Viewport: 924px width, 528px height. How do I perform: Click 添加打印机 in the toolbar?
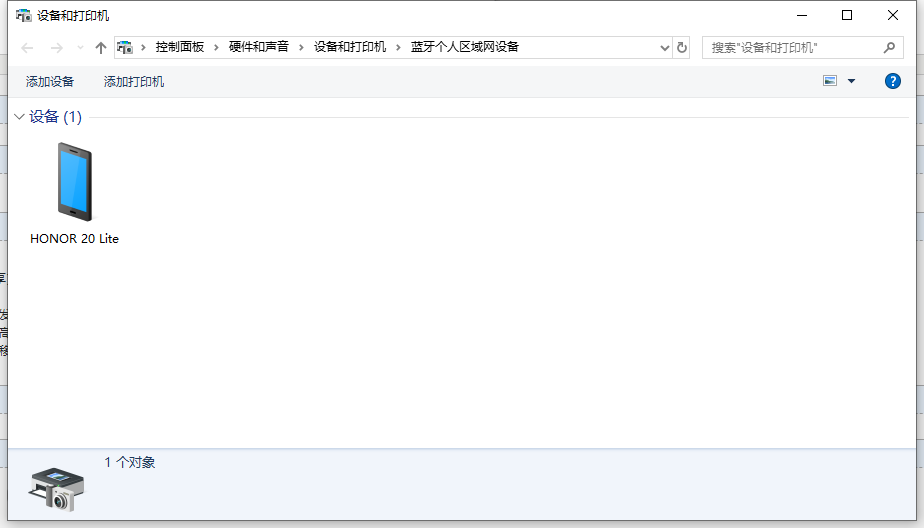(134, 82)
